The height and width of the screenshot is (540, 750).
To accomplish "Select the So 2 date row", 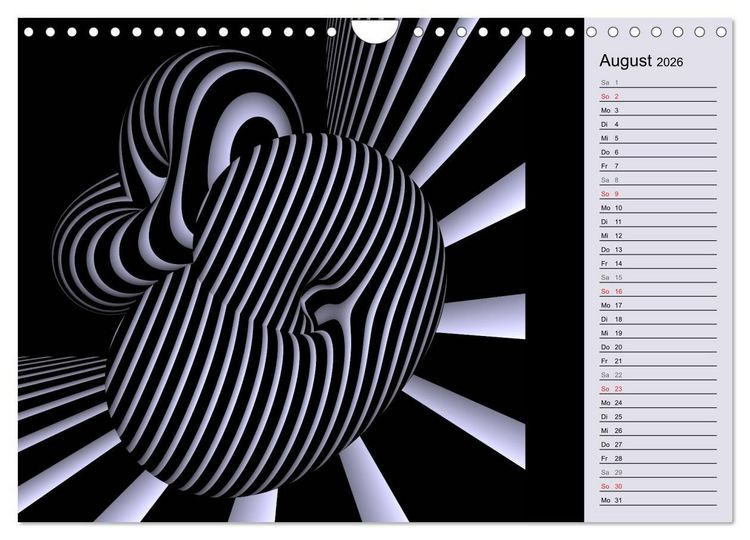I will pyautogui.click(x=658, y=96).
